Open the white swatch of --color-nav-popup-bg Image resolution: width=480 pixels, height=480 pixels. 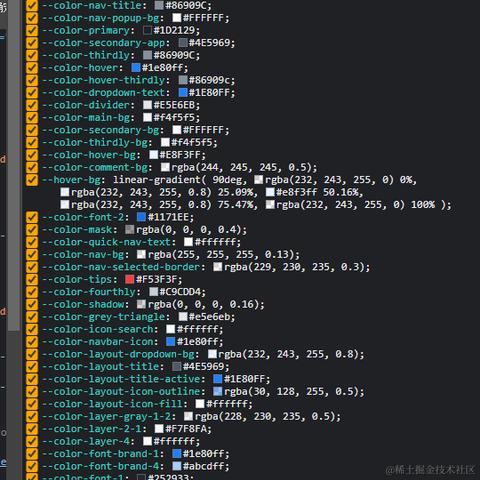pos(177,18)
